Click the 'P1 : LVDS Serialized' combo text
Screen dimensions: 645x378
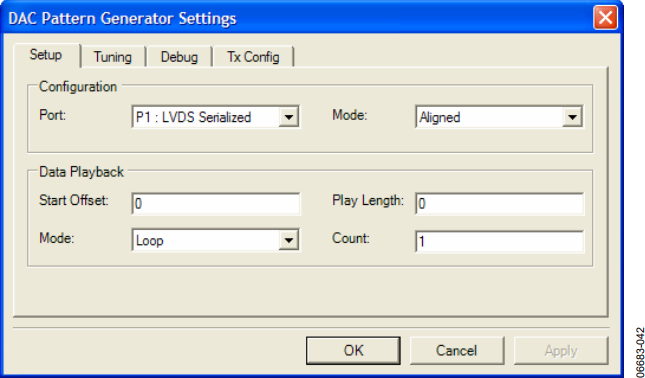193,117
